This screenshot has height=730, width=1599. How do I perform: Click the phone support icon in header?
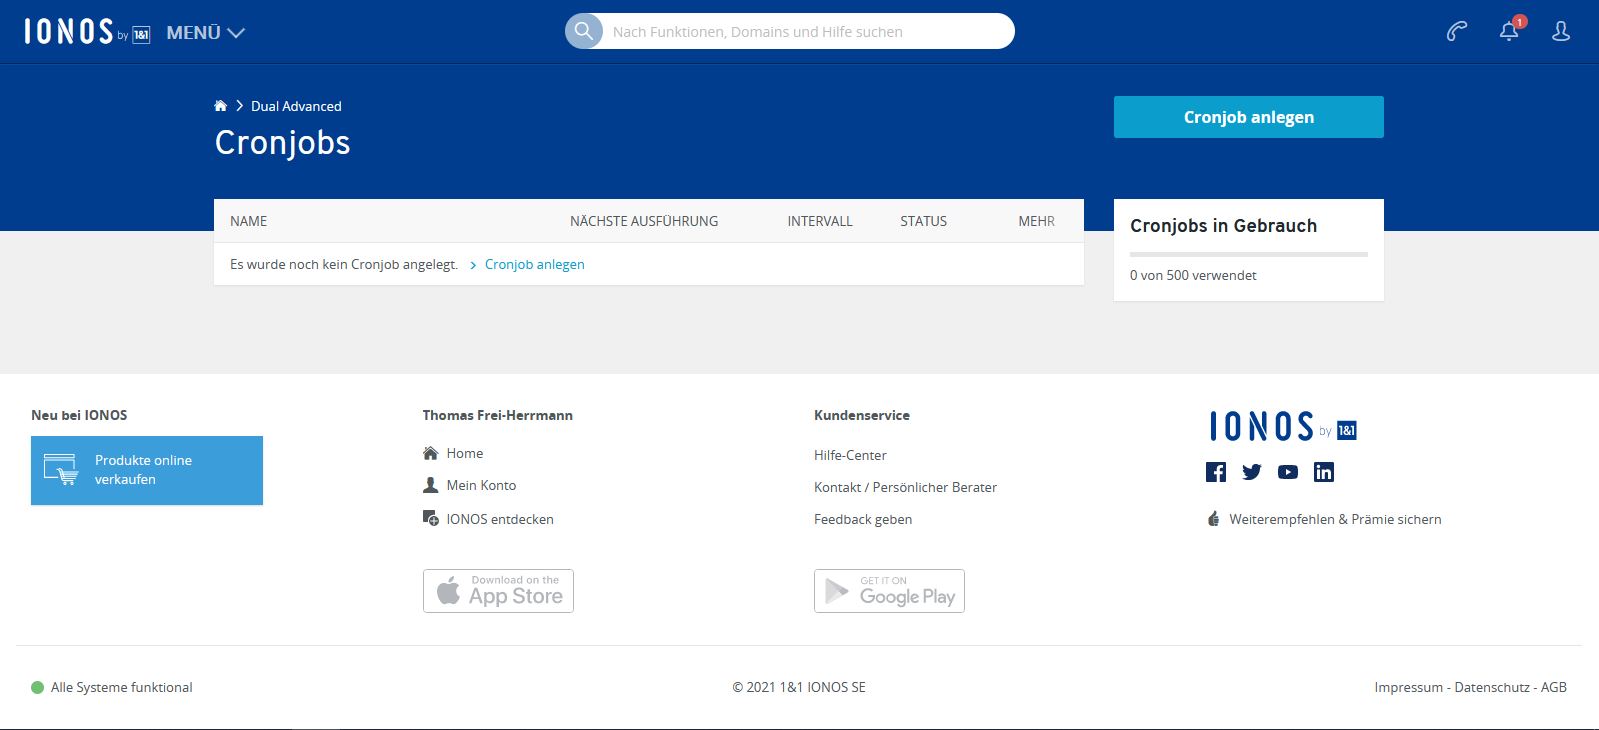point(1457,32)
